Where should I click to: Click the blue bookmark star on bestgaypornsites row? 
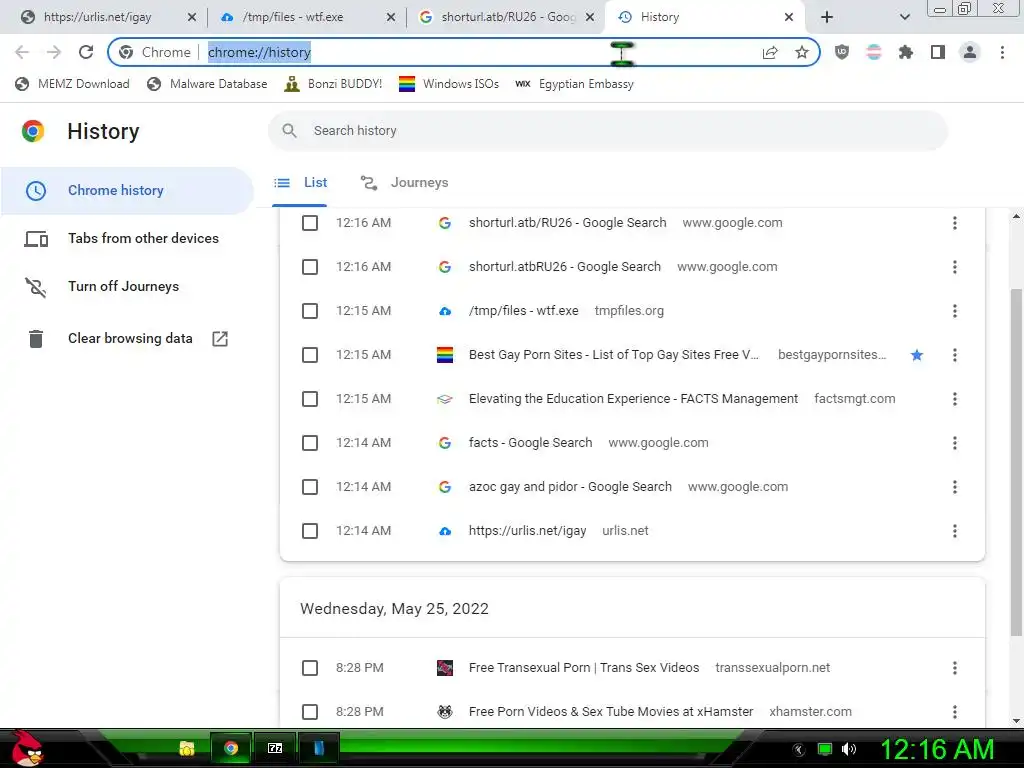pyautogui.click(x=917, y=355)
